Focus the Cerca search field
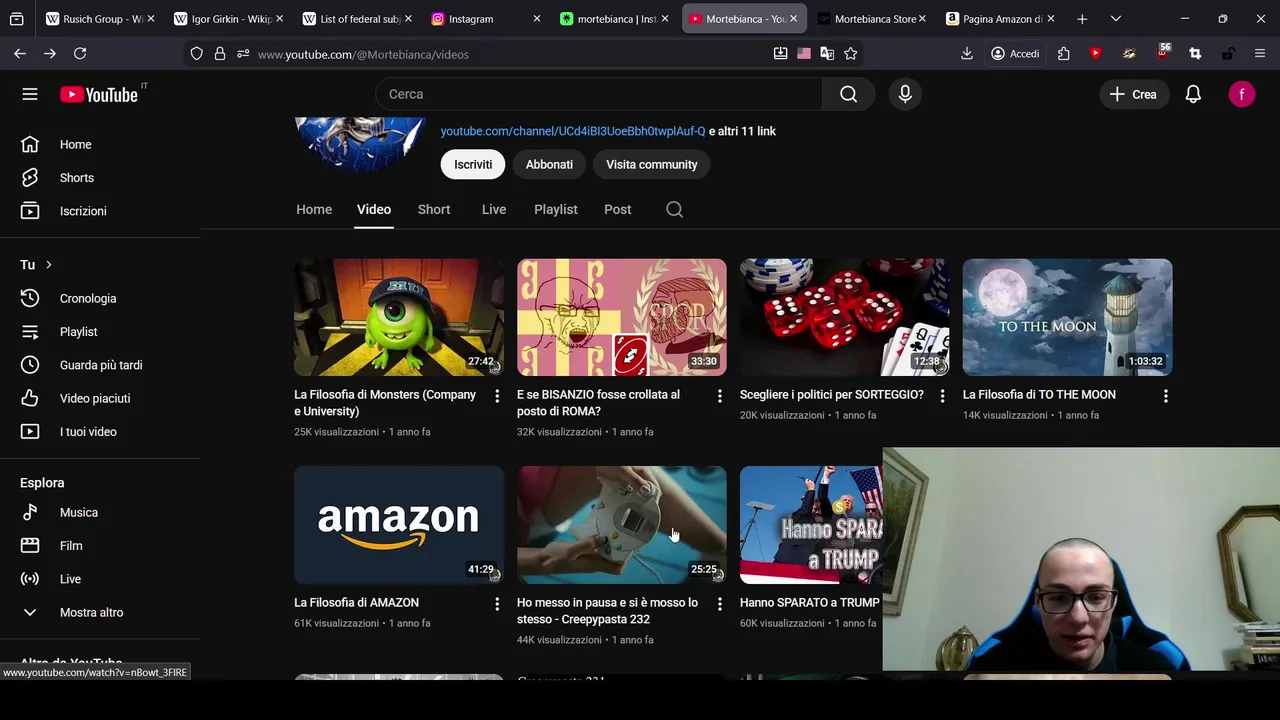The image size is (1280, 720). [598, 94]
